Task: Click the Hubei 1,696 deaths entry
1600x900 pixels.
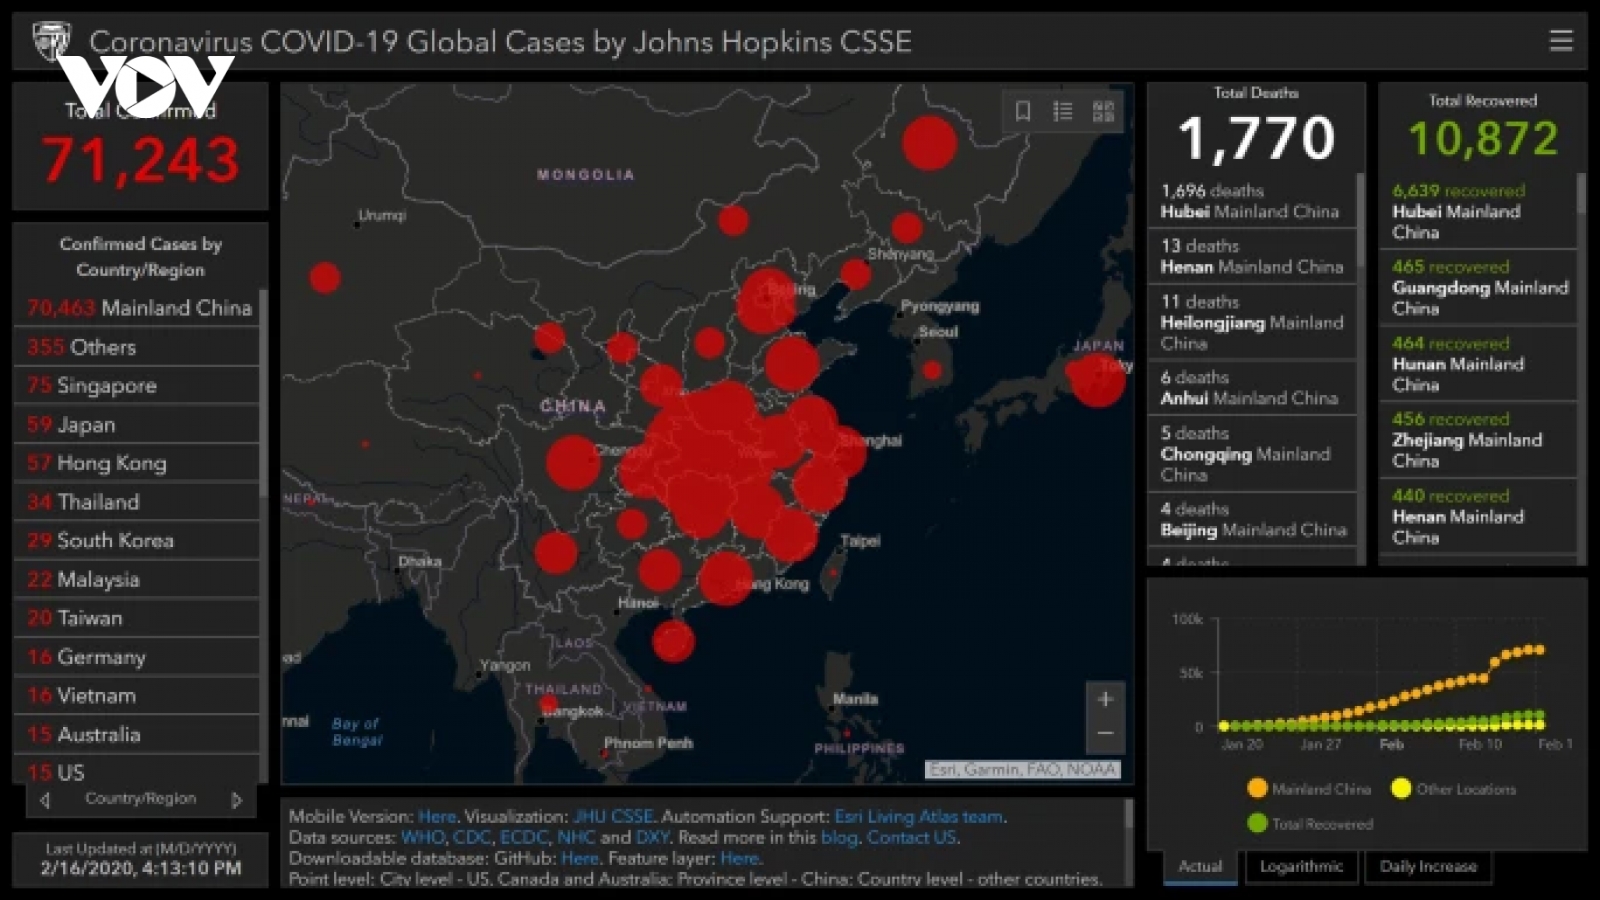Action: [x=1252, y=200]
